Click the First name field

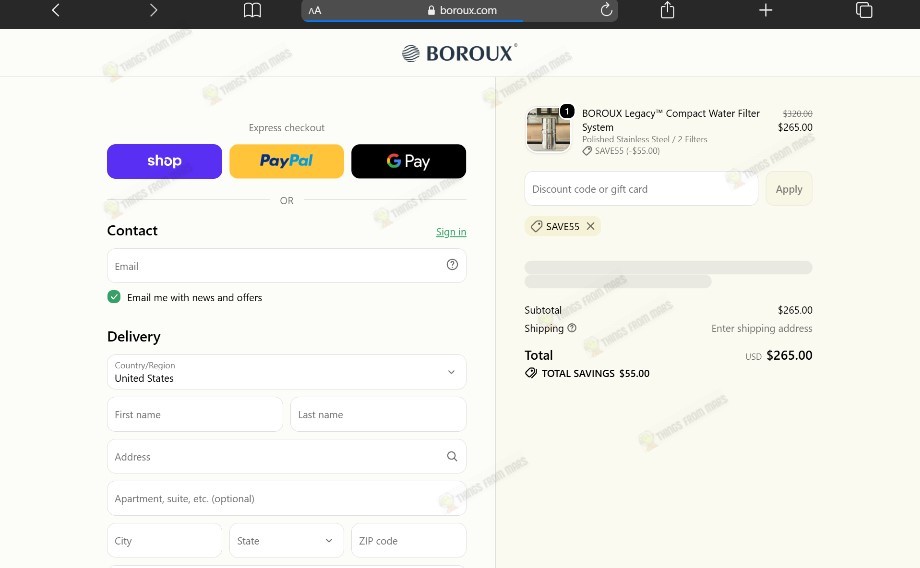[195, 414]
